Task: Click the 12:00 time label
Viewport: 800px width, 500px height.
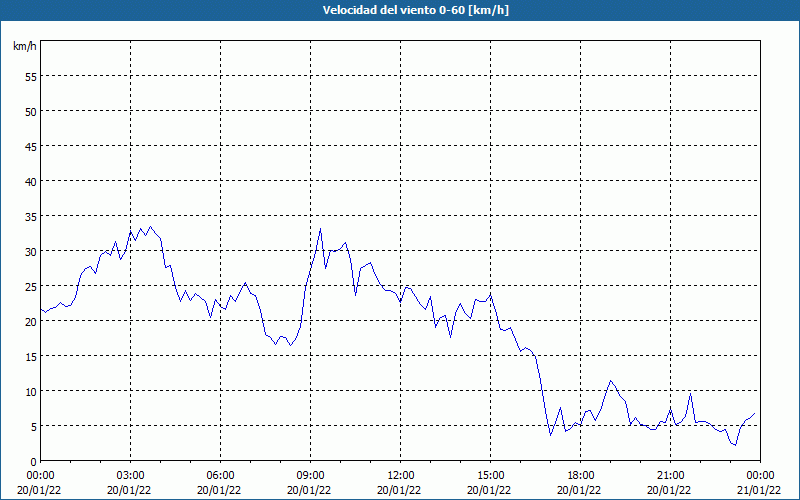Action: point(401,476)
